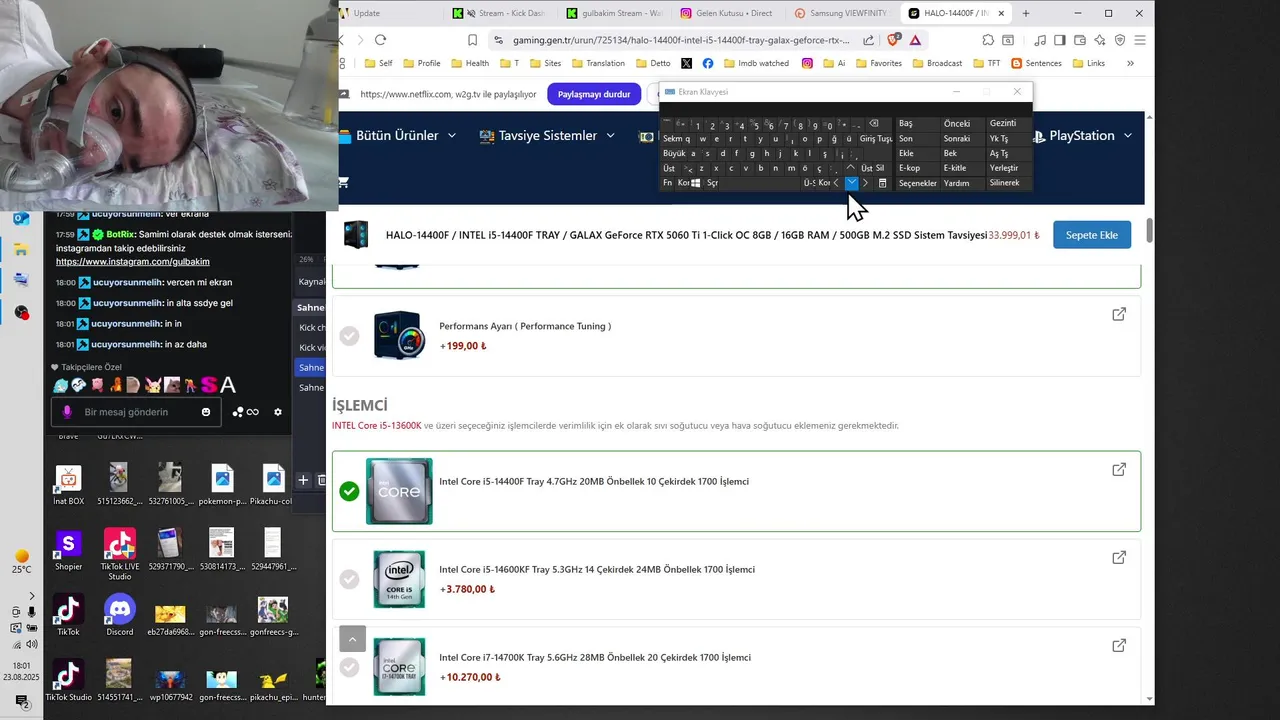Click the shopping cart icon on site

click(344, 183)
